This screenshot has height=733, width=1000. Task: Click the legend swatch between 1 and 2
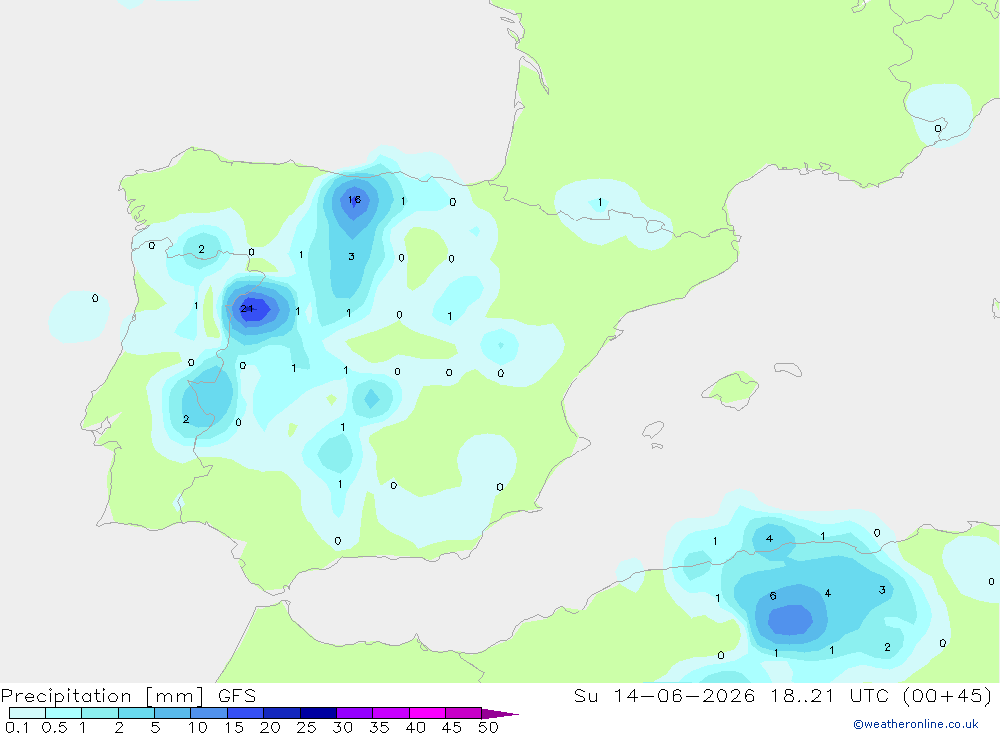(100, 713)
